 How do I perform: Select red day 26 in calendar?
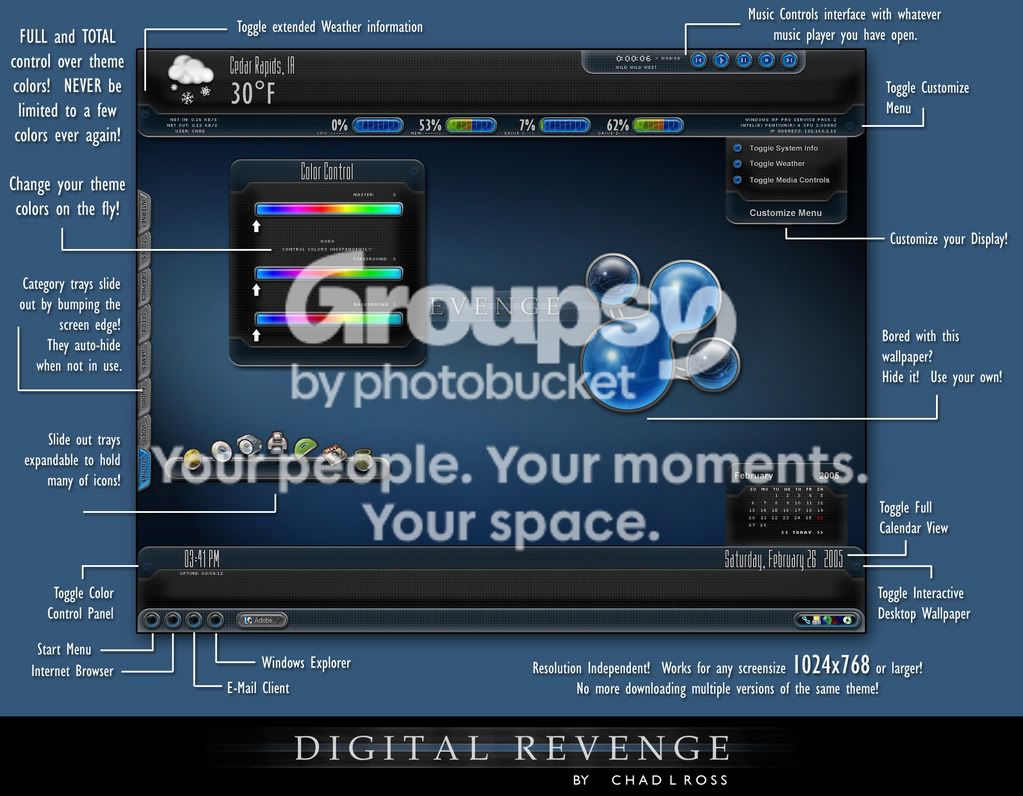819,517
